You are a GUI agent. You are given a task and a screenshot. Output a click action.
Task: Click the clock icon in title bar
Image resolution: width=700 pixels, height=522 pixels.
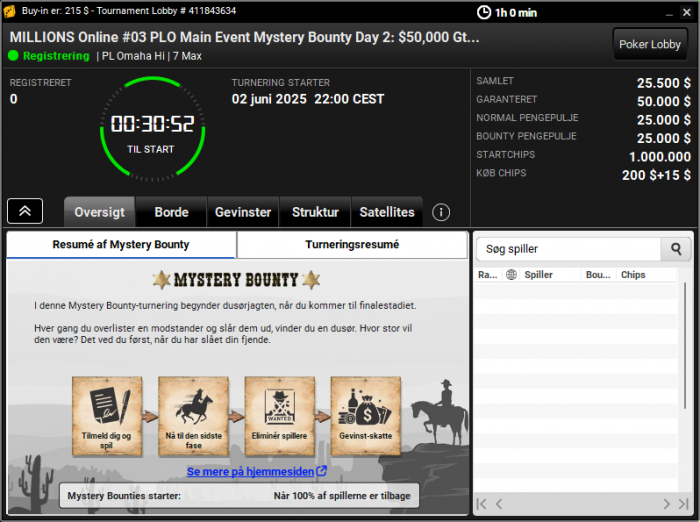tap(484, 13)
